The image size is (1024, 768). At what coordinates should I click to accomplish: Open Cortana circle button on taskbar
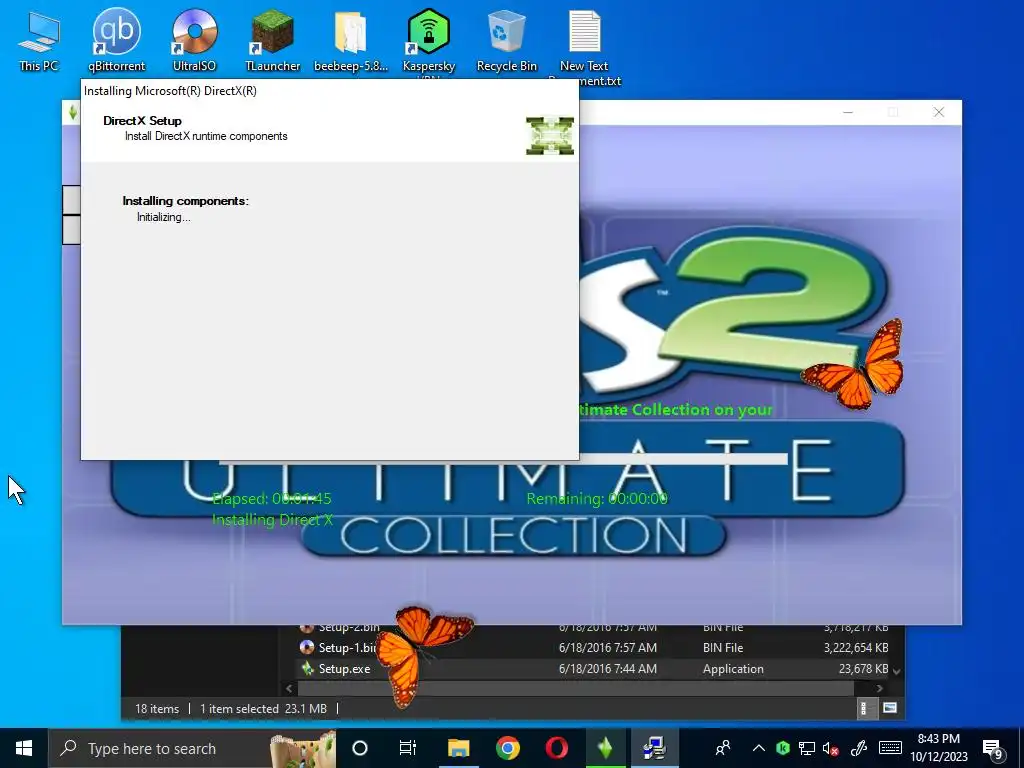click(360, 748)
